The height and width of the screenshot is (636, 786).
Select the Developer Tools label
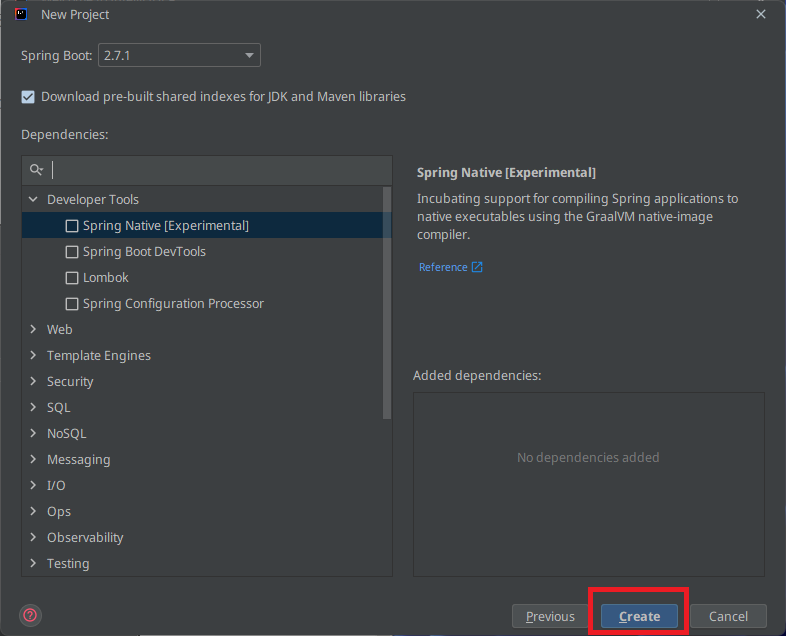coord(93,199)
